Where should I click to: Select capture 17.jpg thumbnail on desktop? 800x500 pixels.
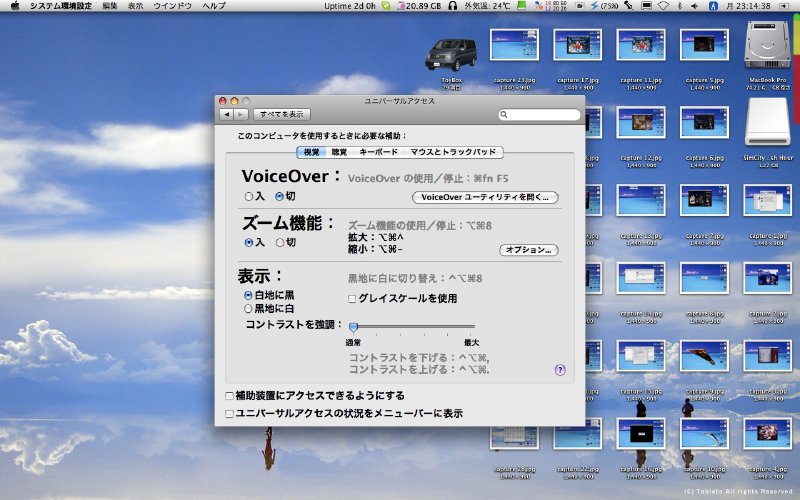[x=578, y=45]
